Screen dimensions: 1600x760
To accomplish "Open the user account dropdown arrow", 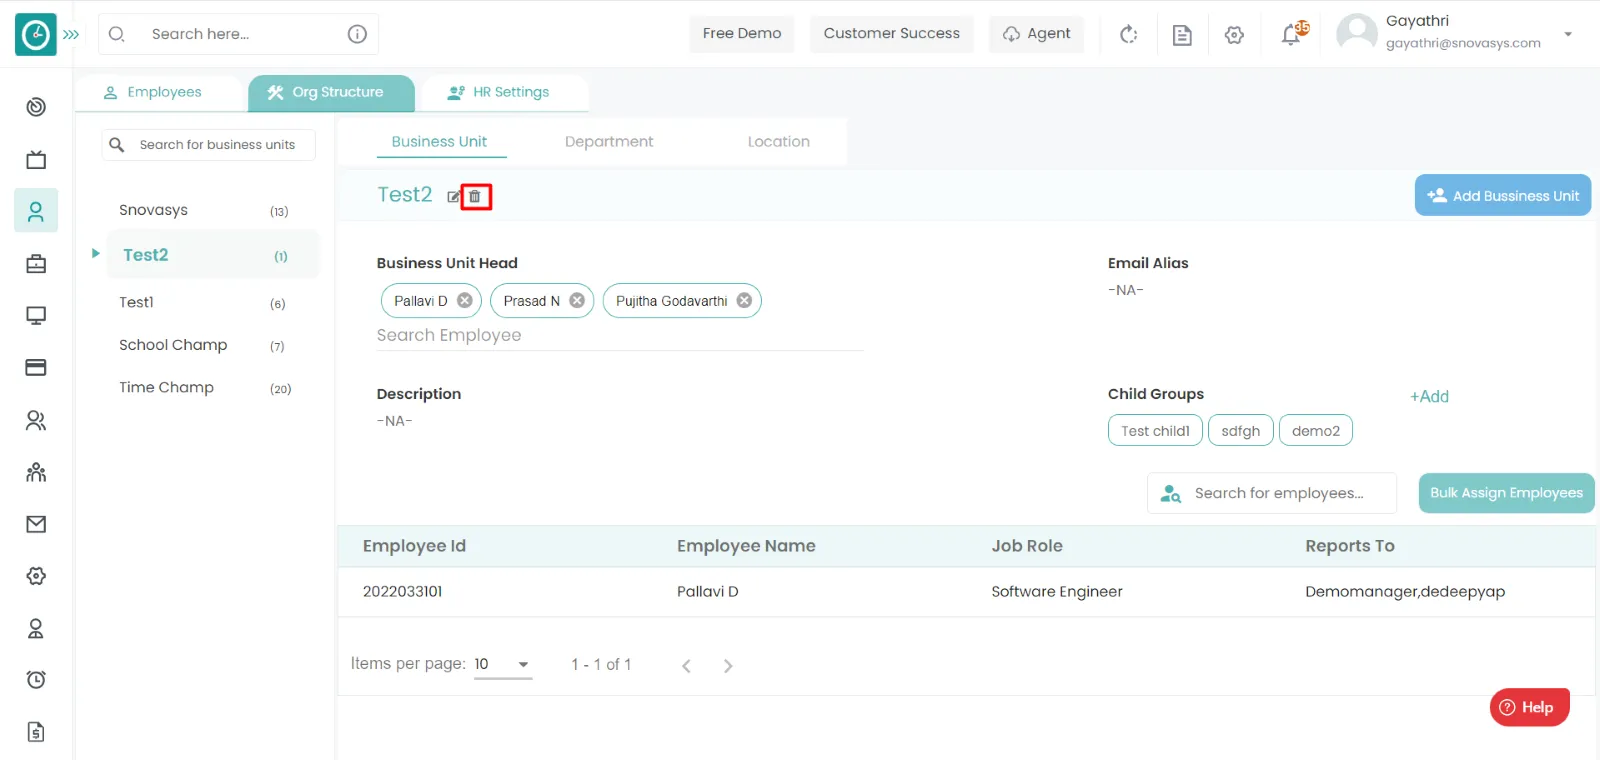I will [x=1568, y=34].
